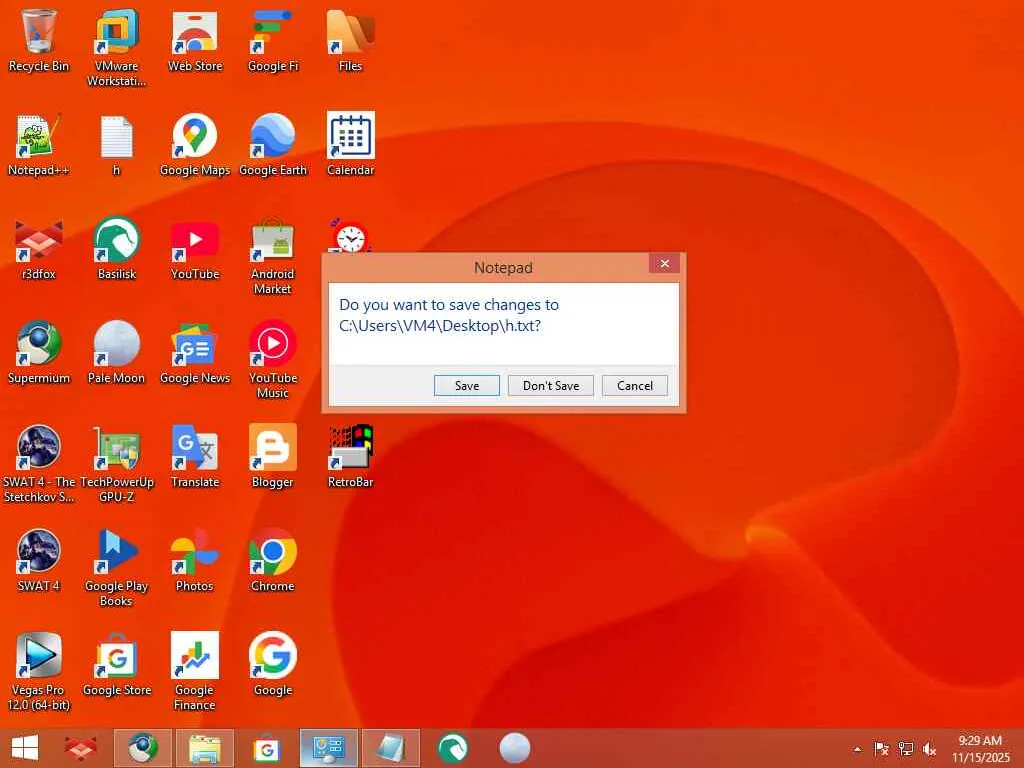Choose Don't Save in the Notepad dialog

551,385
